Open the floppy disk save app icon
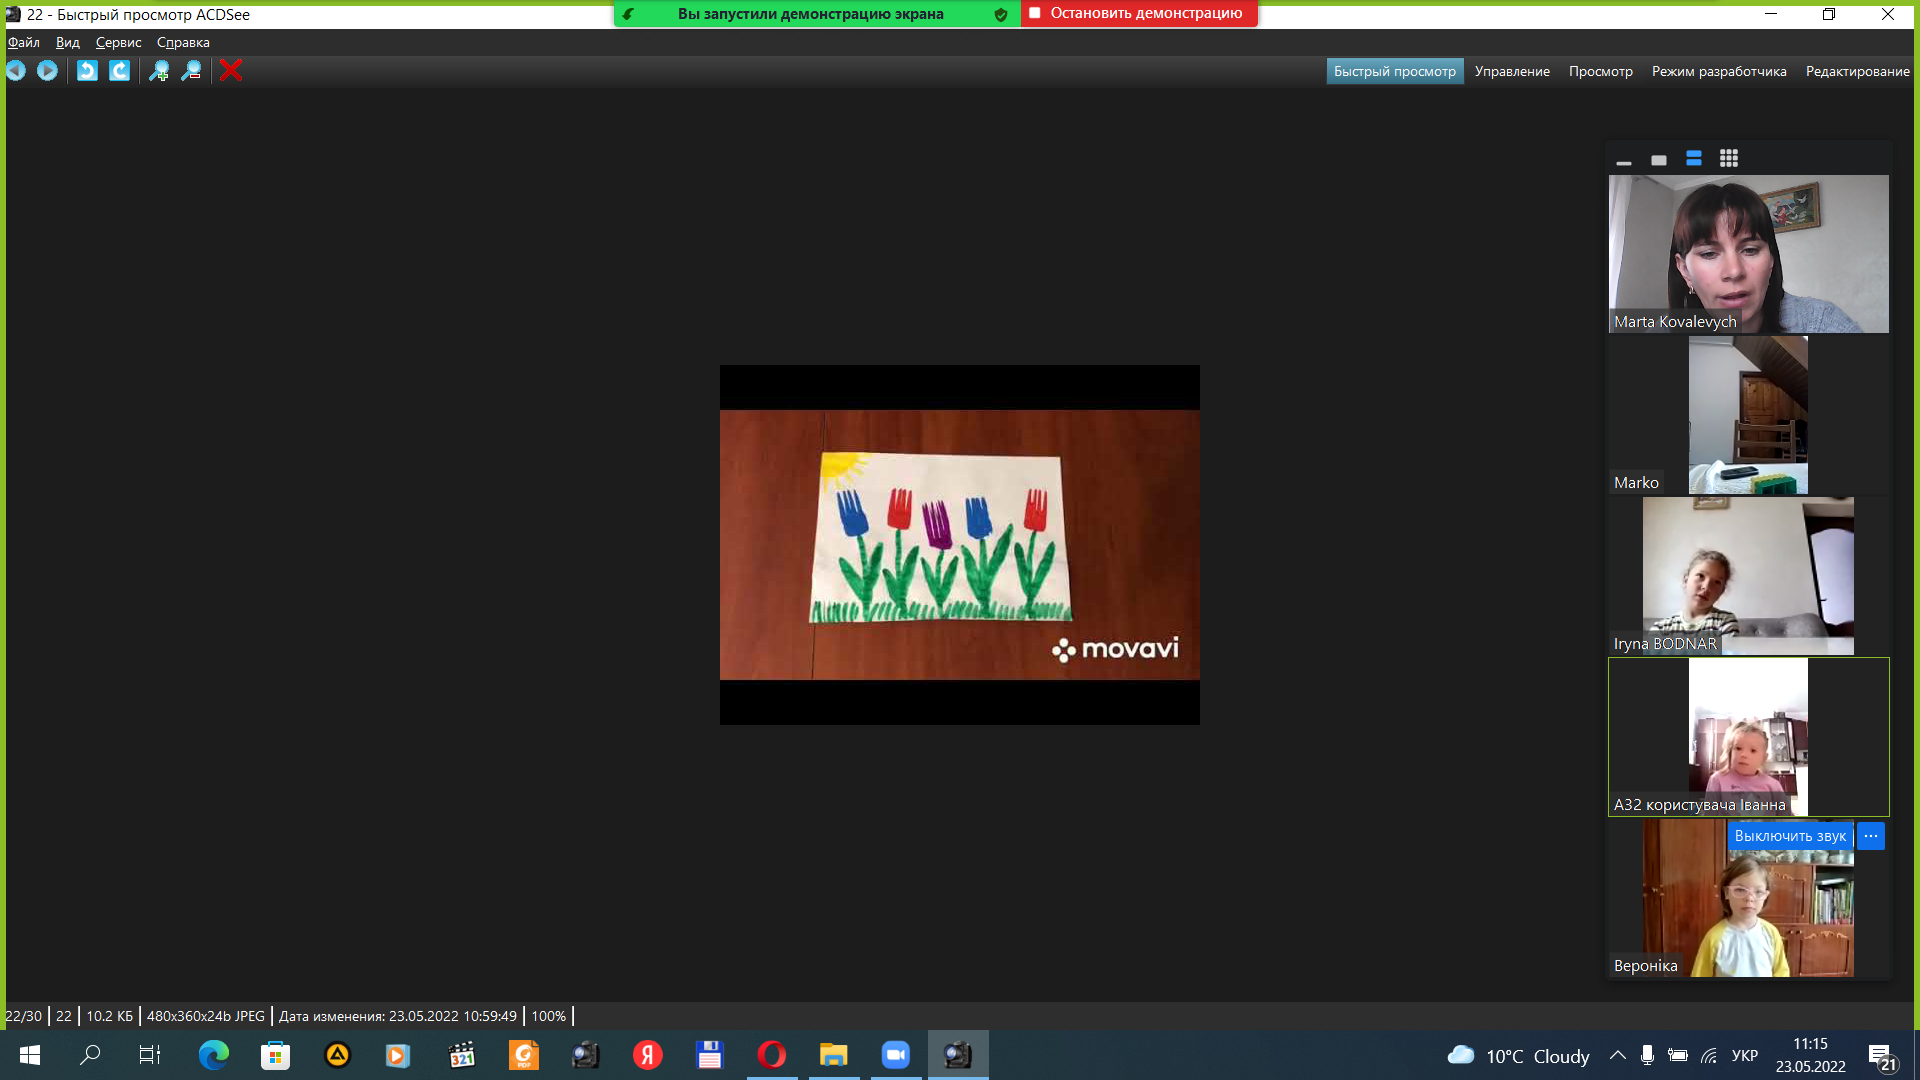This screenshot has height=1080, width=1920. (x=709, y=1055)
